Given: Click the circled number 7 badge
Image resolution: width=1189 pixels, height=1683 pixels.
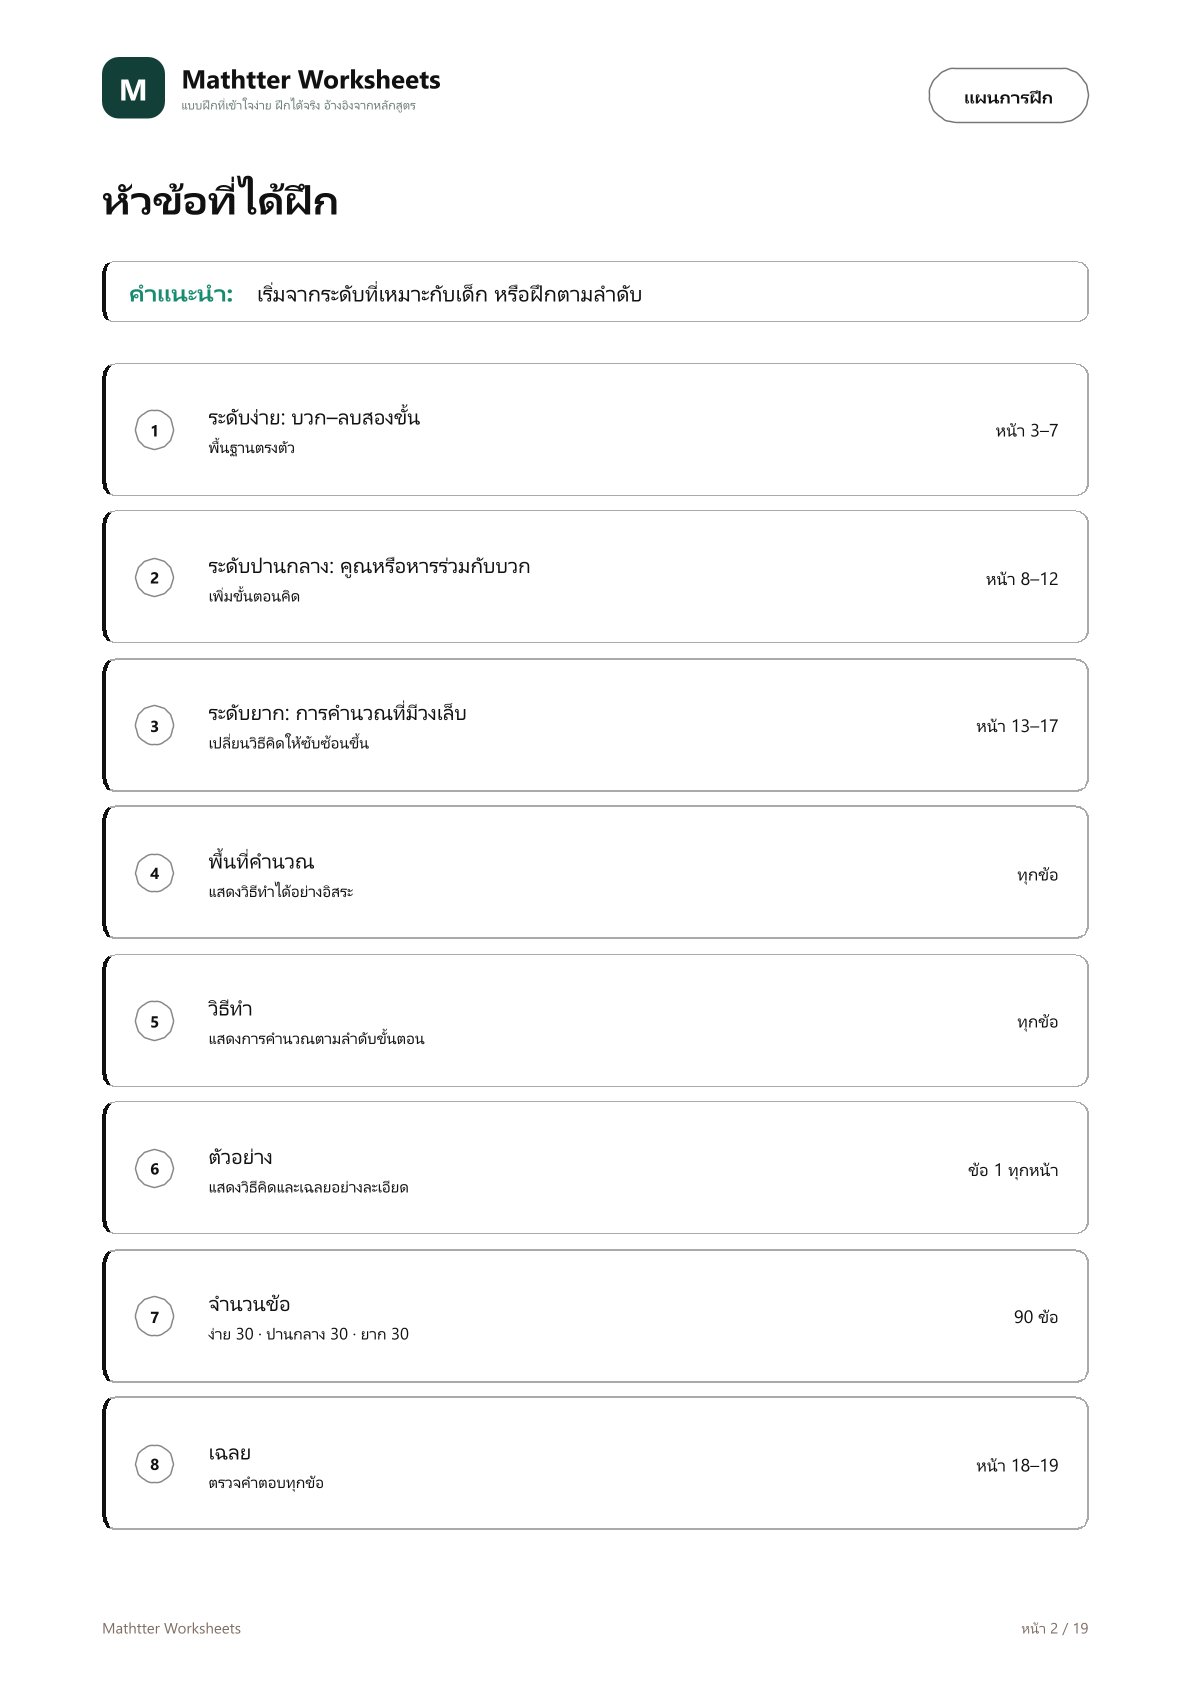Looking at the screenshot, I should tap(154, 1316).
